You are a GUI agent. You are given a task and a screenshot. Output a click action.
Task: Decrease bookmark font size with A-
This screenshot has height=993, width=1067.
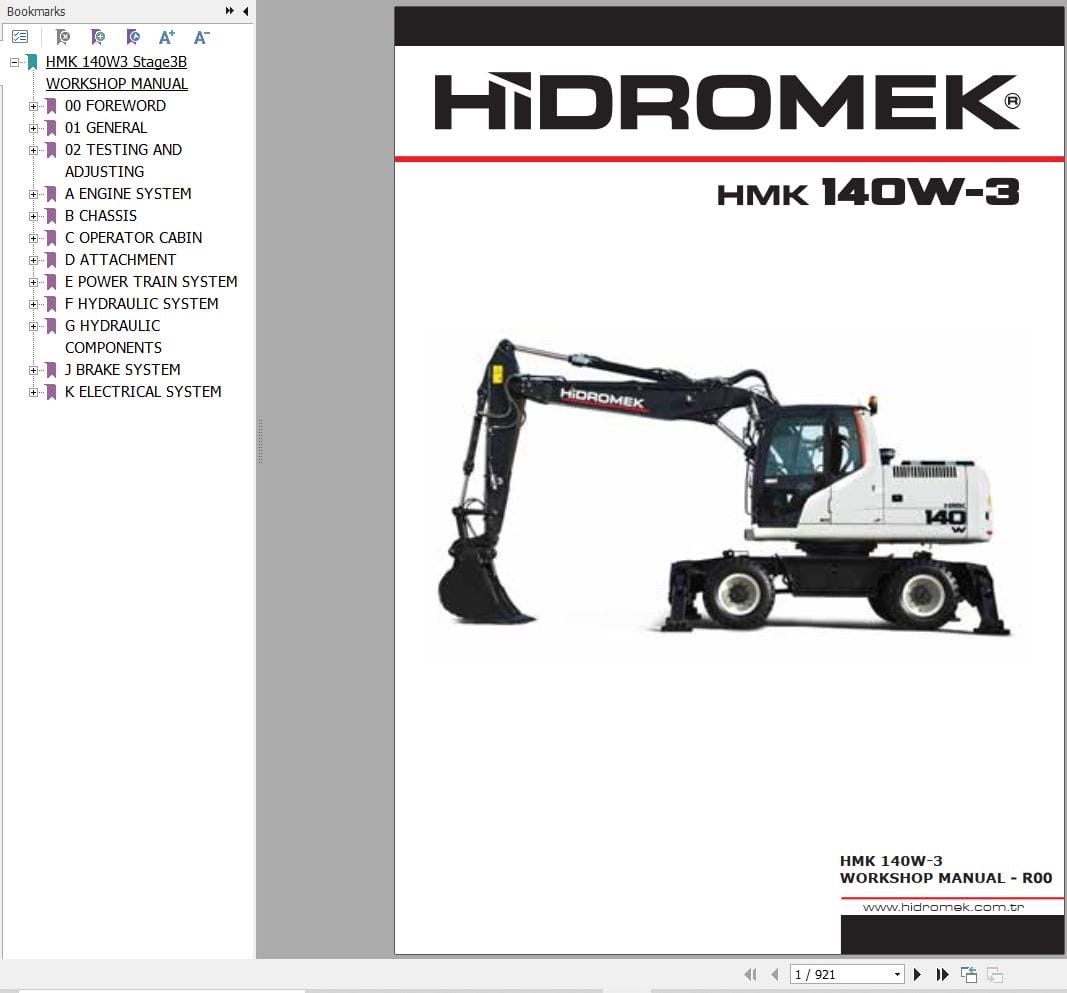201,37
